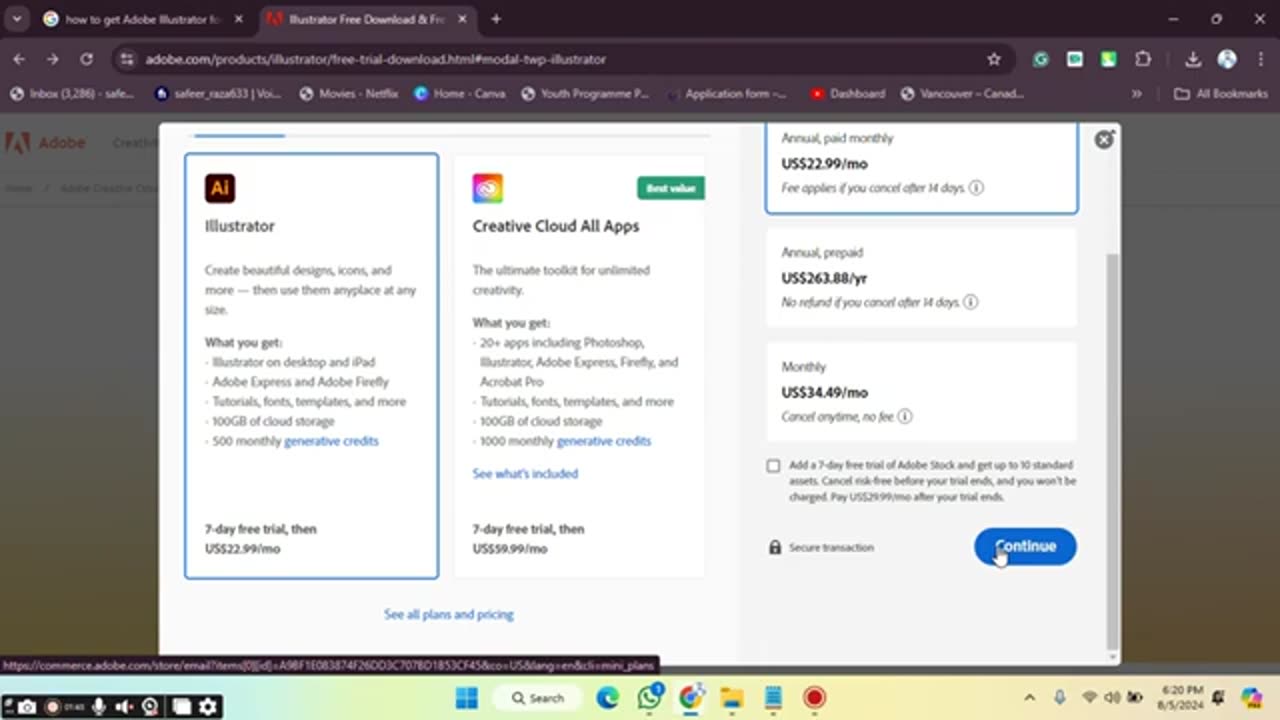Reload the Adobe page
This screenshot has height=720, width=1280.
(x=86, y=59)
